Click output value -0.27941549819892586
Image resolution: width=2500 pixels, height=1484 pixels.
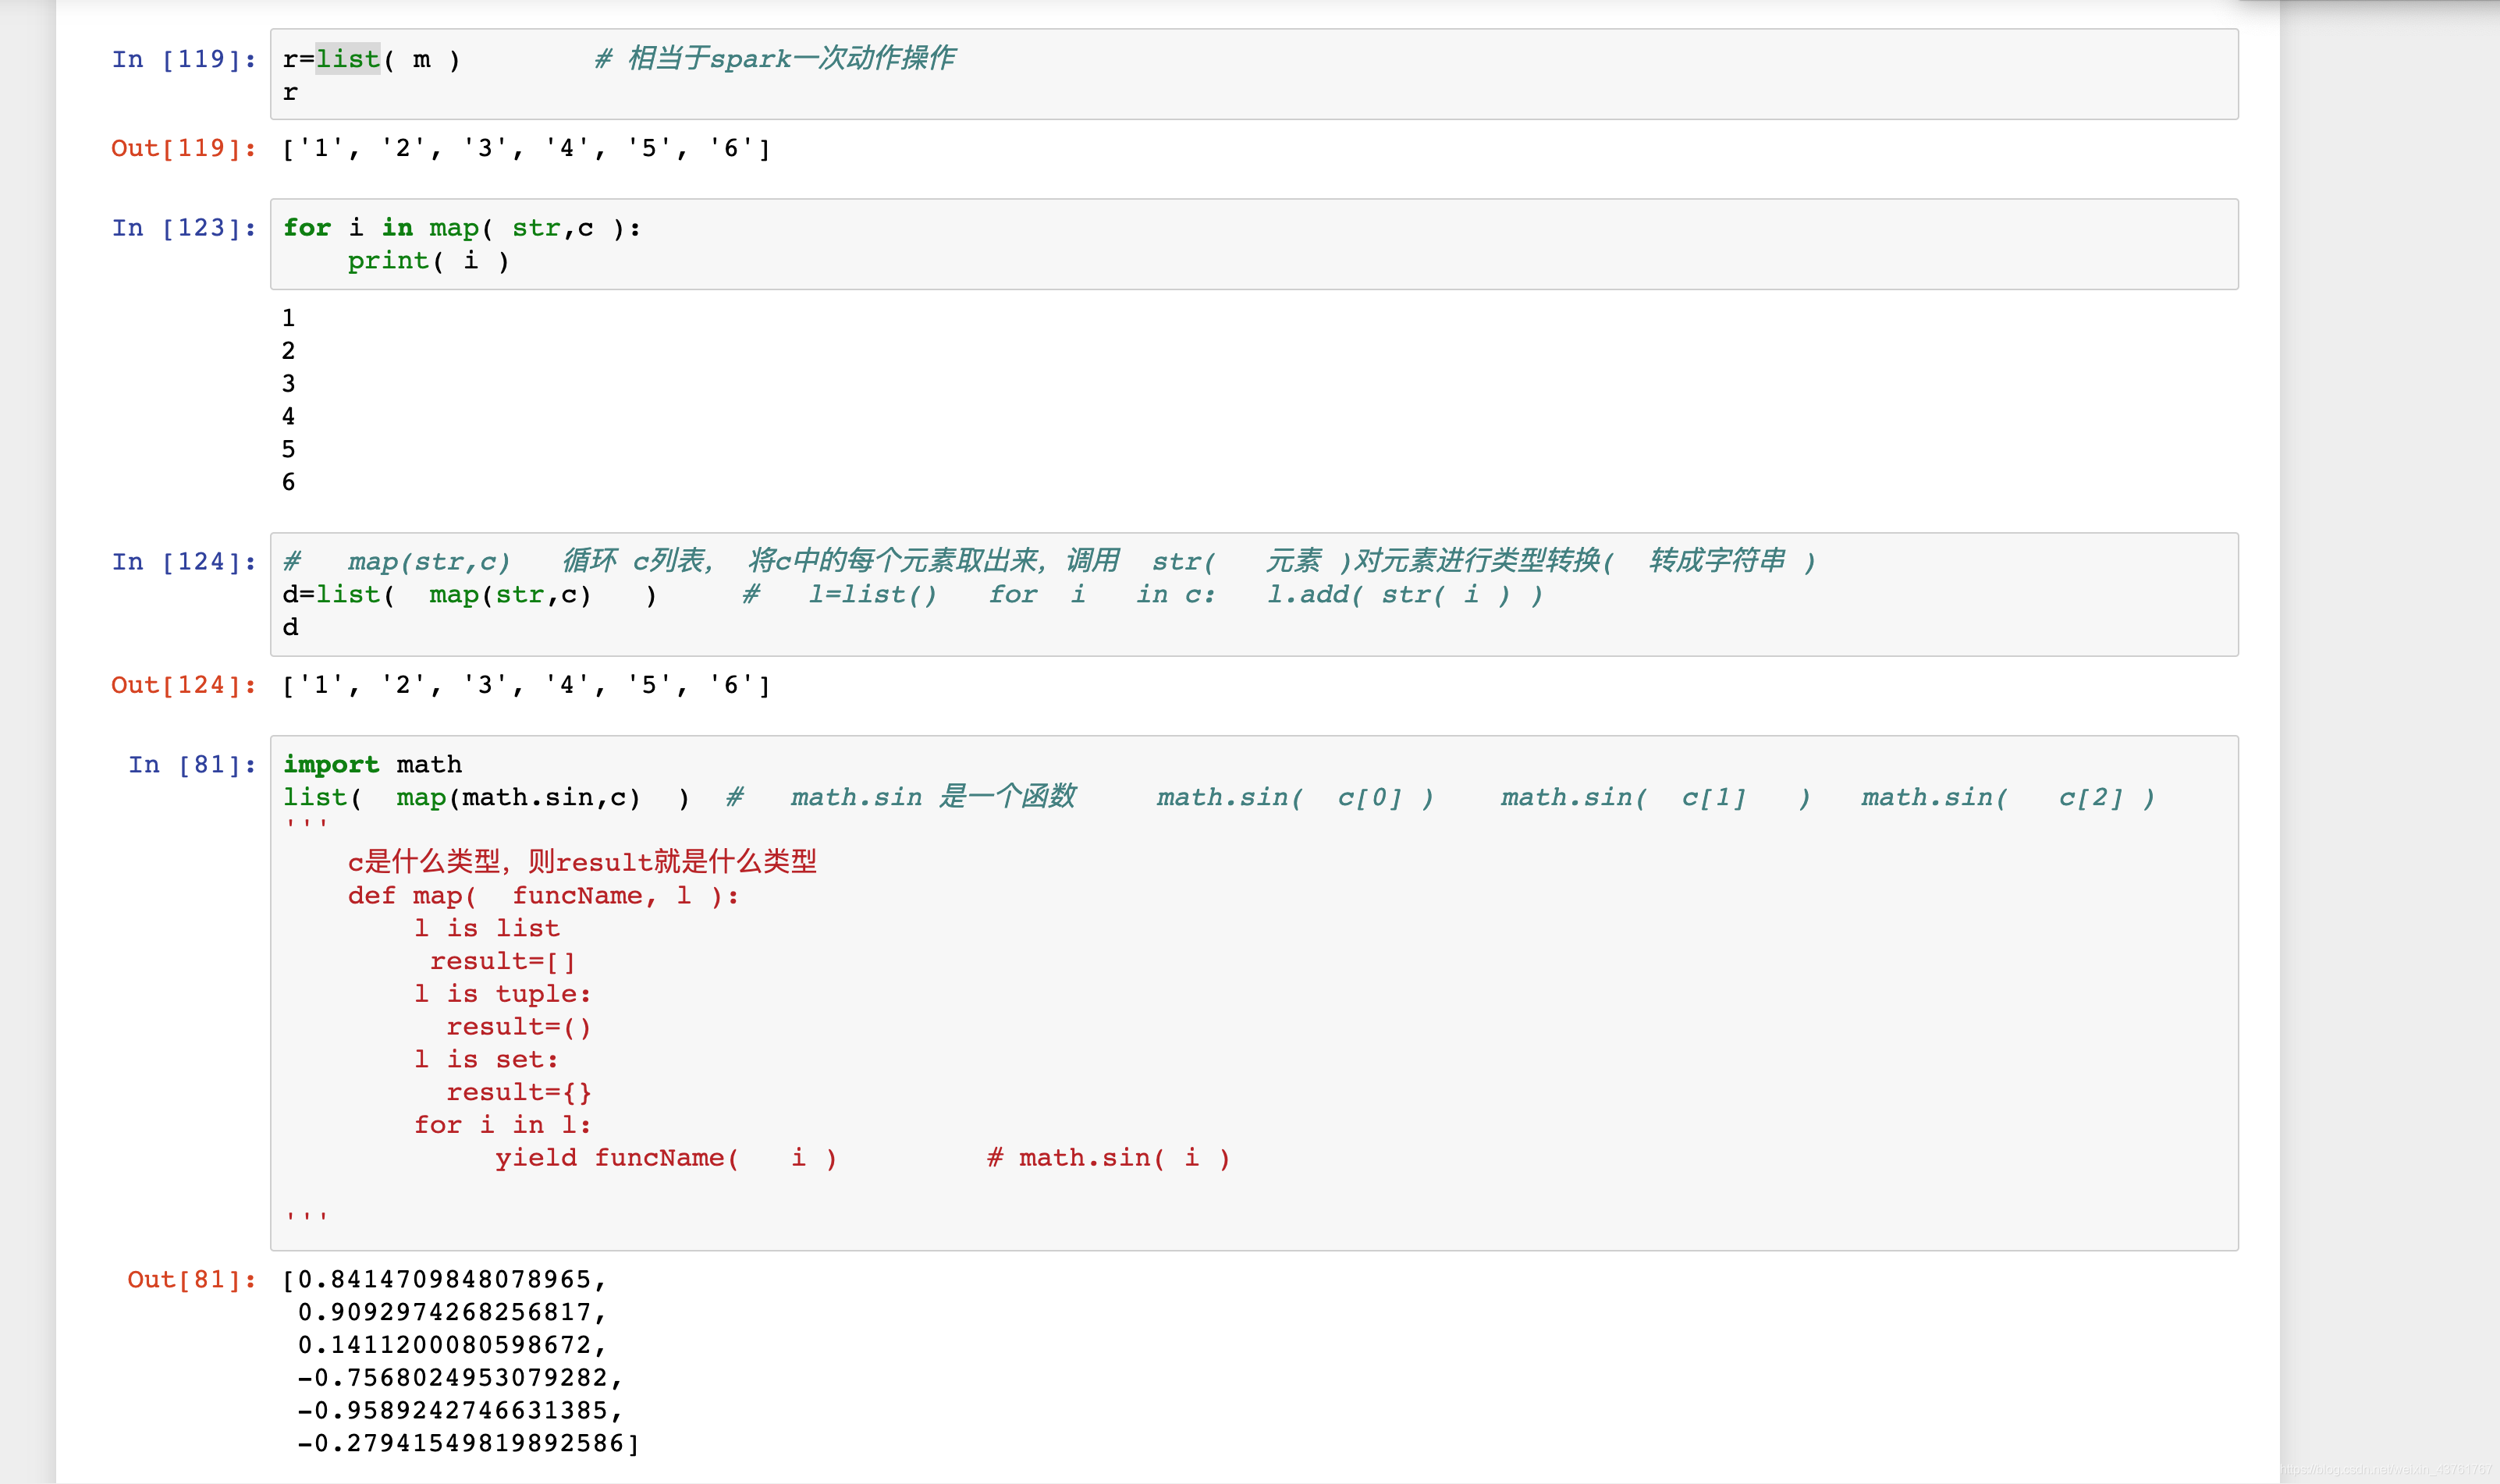tap(469, 1444)
